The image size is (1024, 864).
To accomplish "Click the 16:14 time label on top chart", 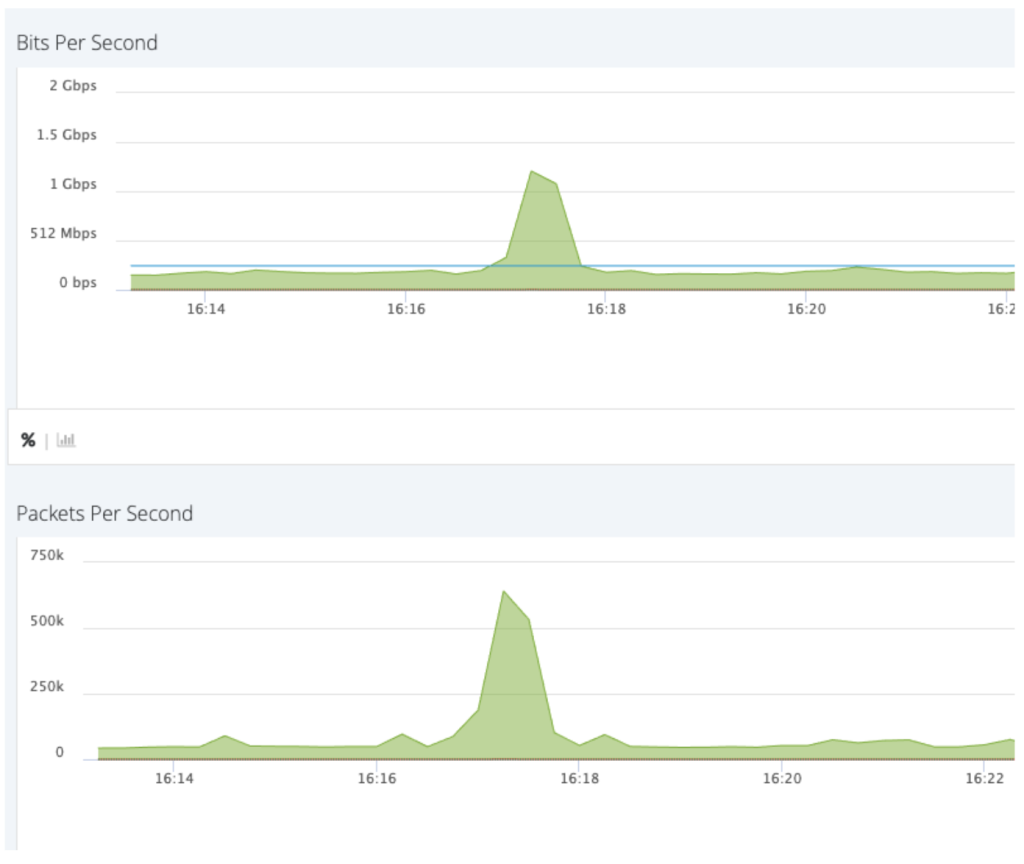I will (207, 309).
